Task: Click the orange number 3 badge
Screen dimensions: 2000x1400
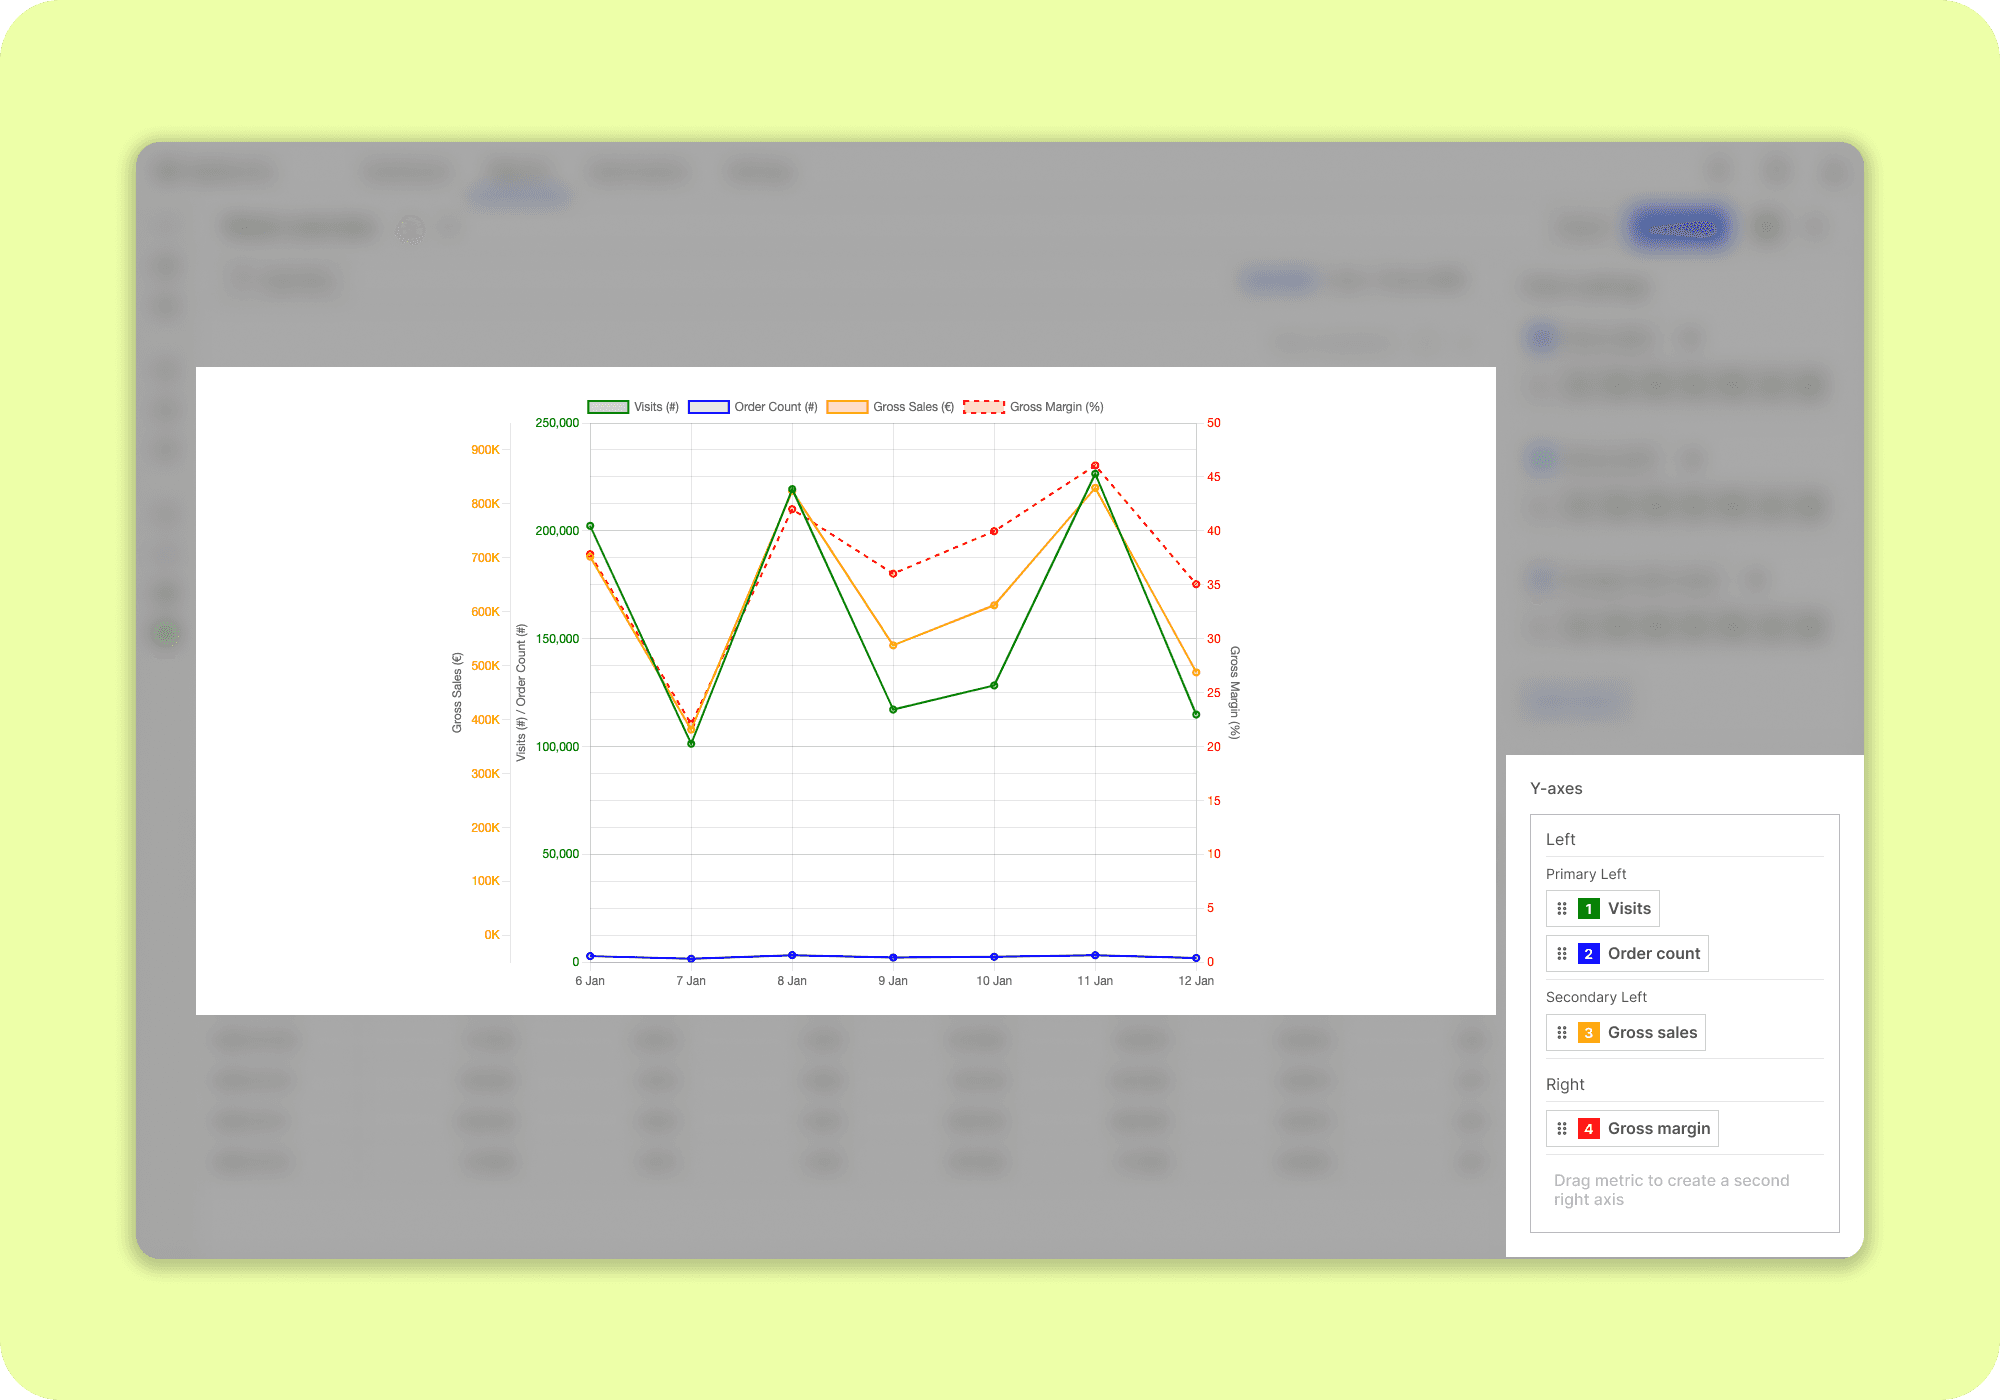Action: [x=1588, y=1033]
